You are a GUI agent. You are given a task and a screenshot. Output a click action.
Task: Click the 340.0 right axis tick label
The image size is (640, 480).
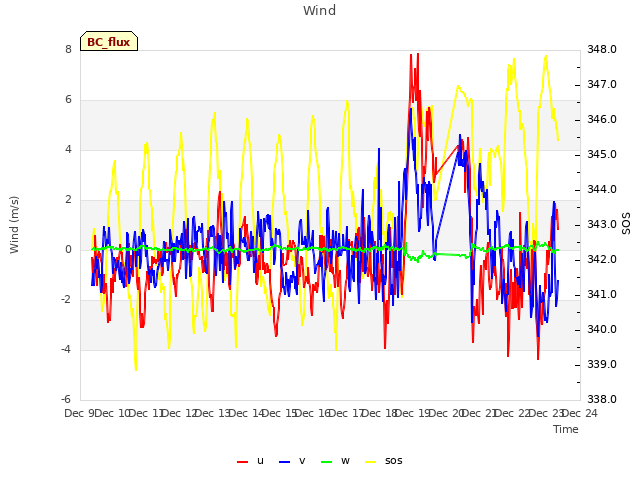click(x=602, y=329)
